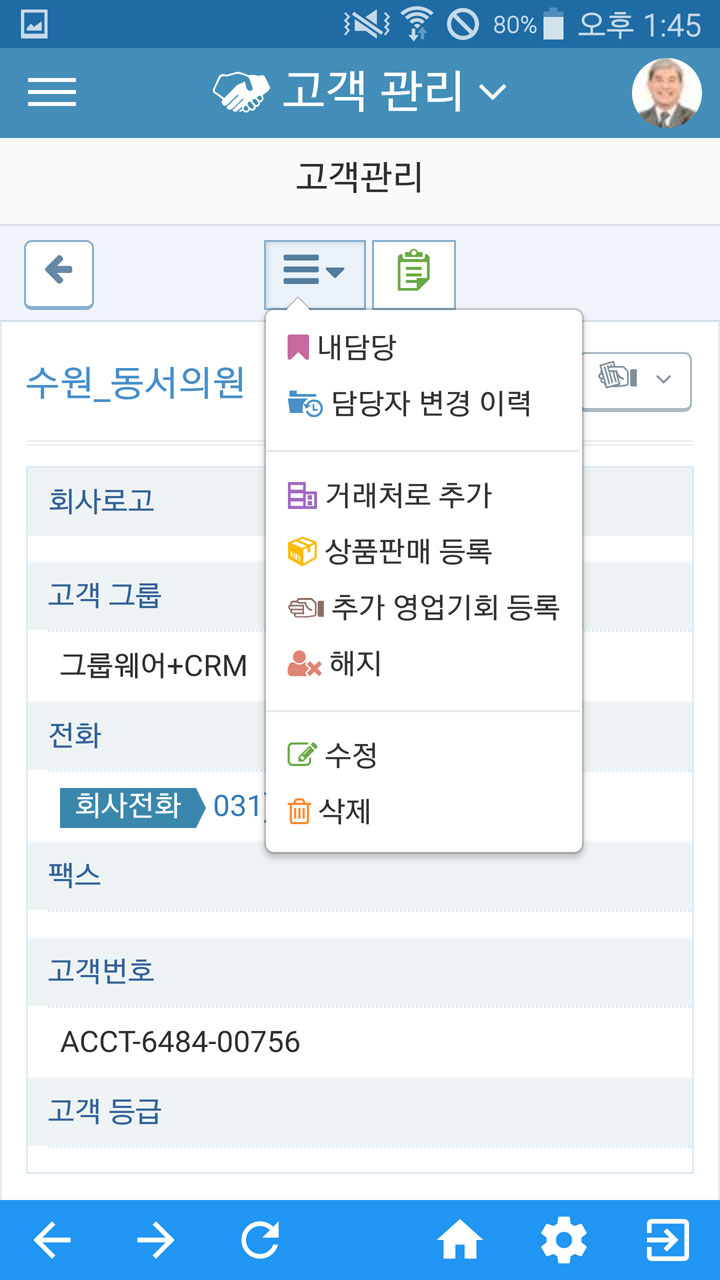Select 추가 영업기회 등록
The height and width of the screenshot is (1280, 720).
(423, 607)
